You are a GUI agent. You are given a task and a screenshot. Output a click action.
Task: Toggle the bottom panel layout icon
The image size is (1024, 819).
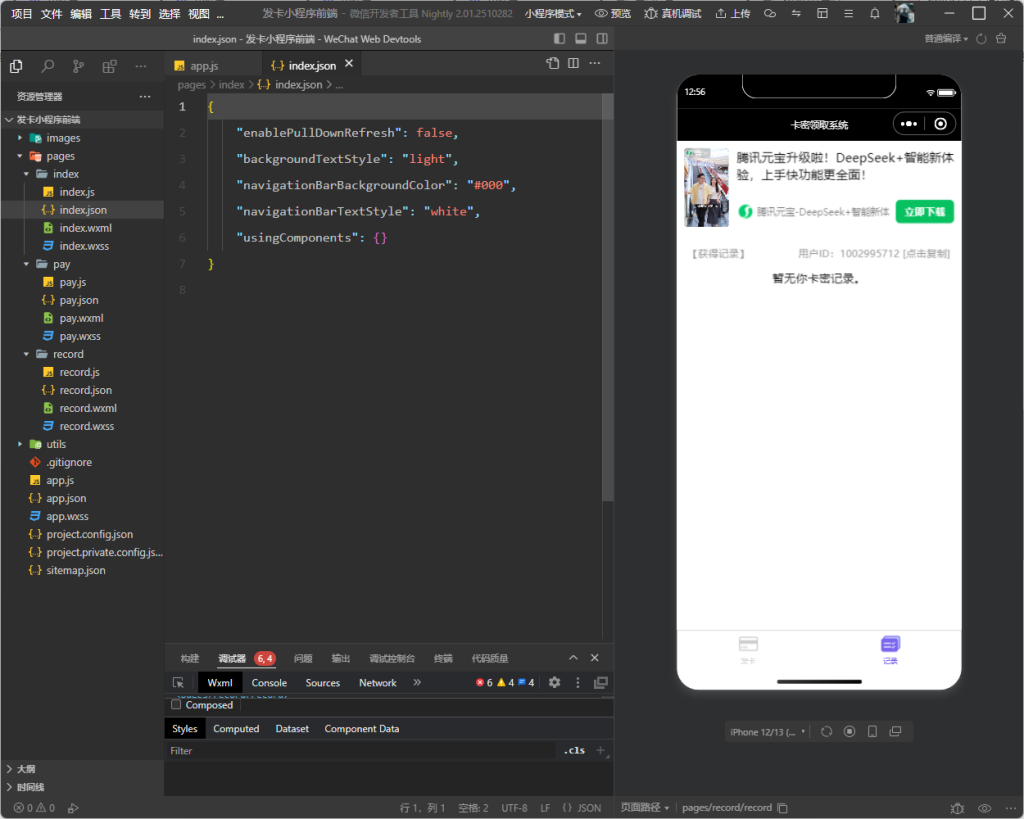580,38
